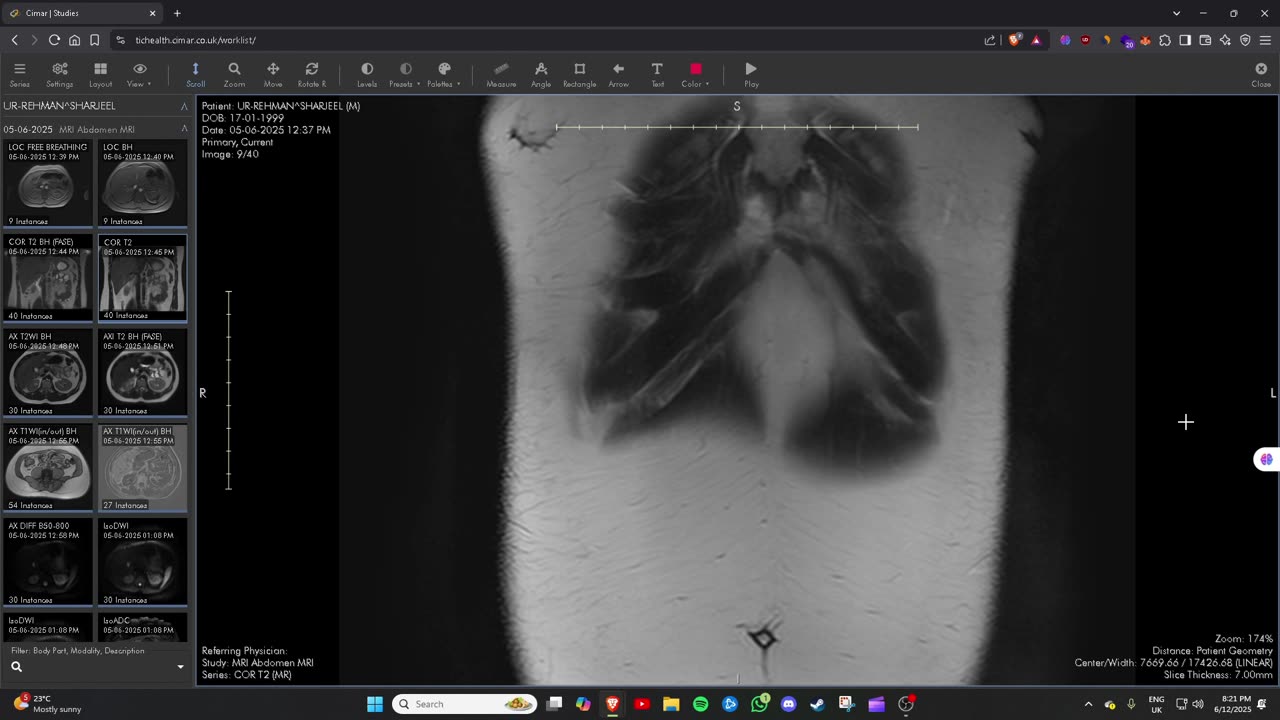Open the Brave Shields lion icon

click(x=1015, y=40)
